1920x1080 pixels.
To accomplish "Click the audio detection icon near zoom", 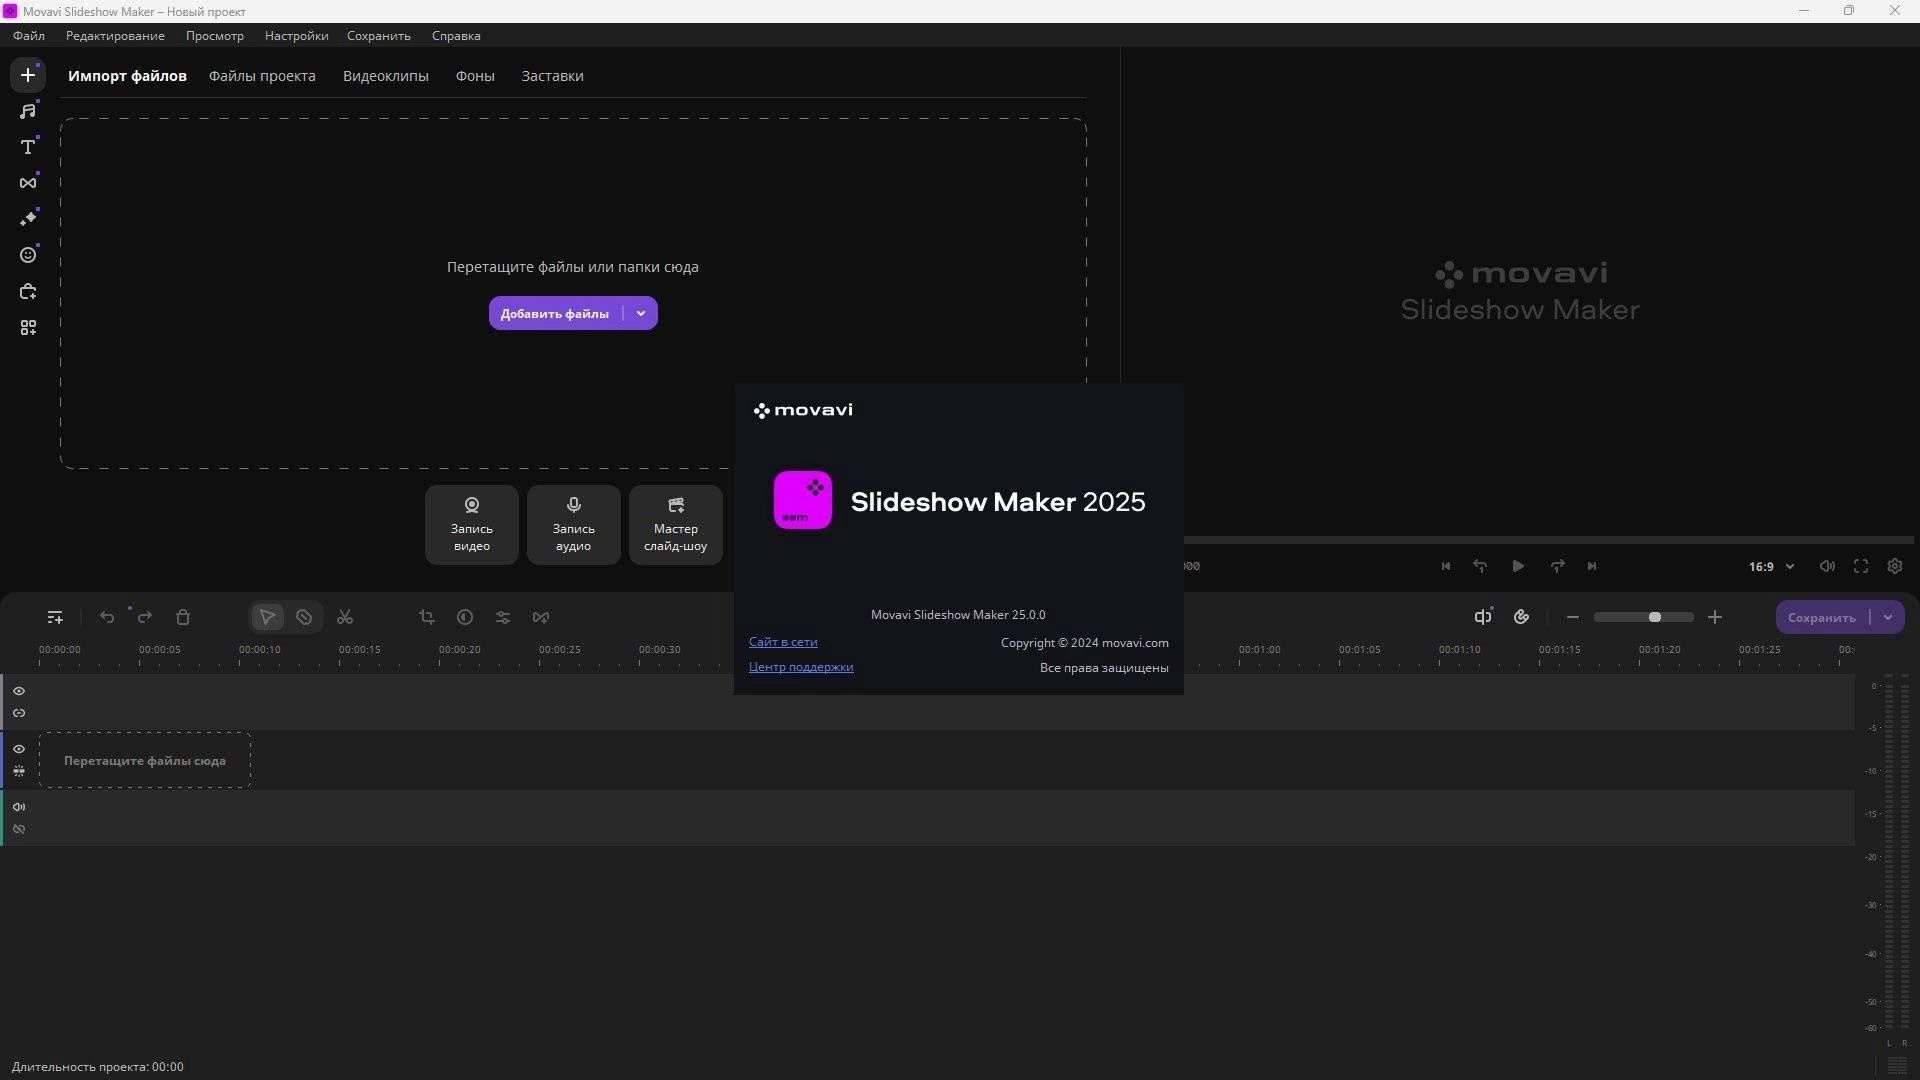I will (1483, 617).
